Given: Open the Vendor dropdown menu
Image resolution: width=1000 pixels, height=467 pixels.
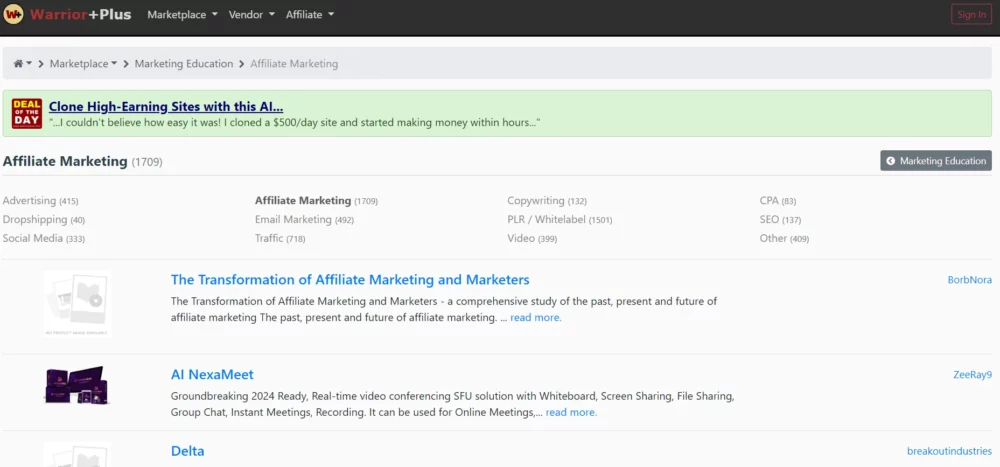Looking at the screenshot, I should (252, 14).
